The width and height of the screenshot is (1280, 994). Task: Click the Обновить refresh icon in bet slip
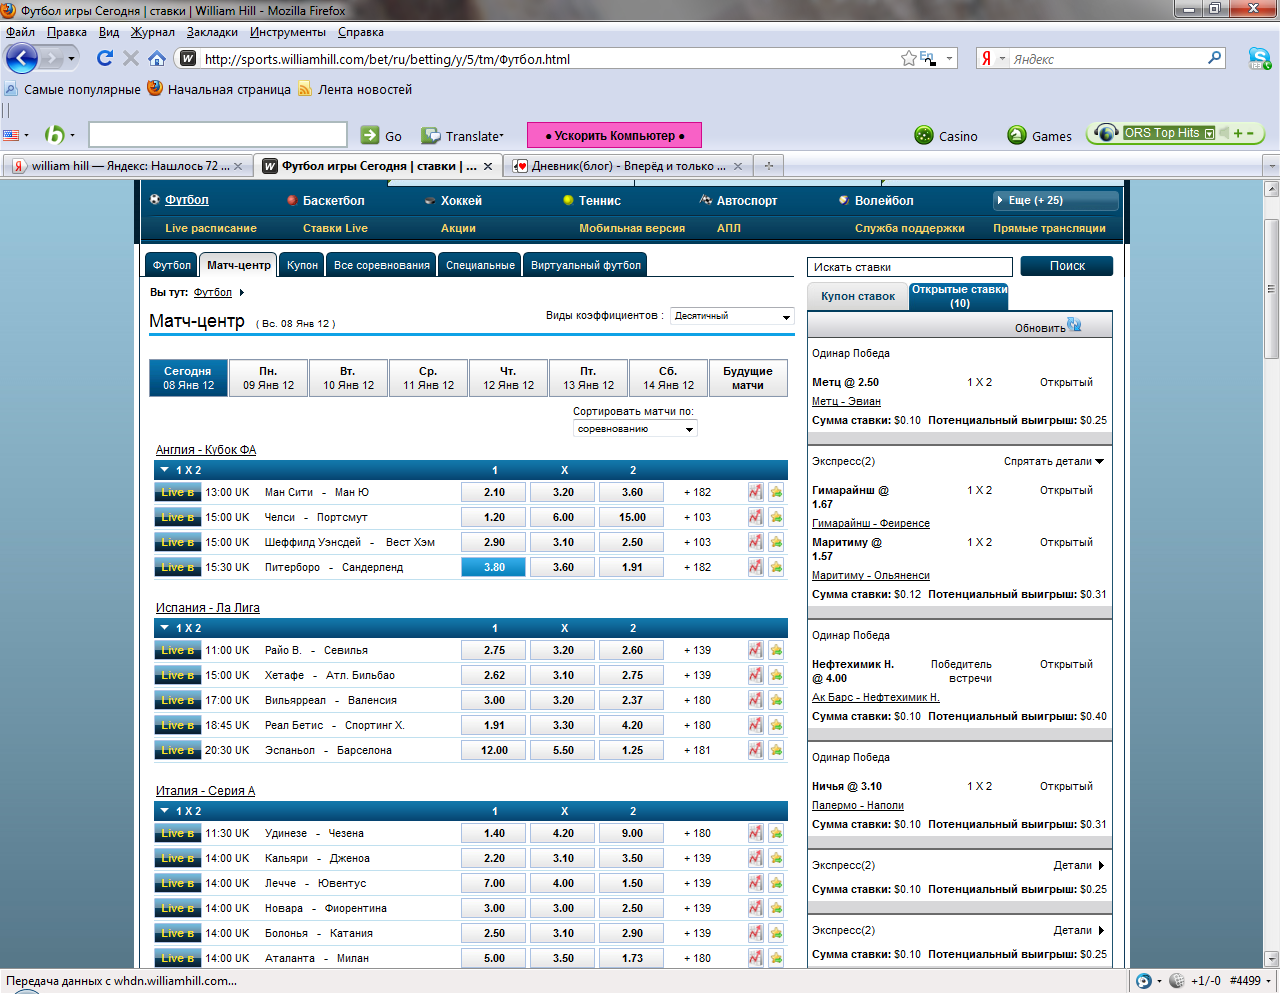coord(1074,325)
